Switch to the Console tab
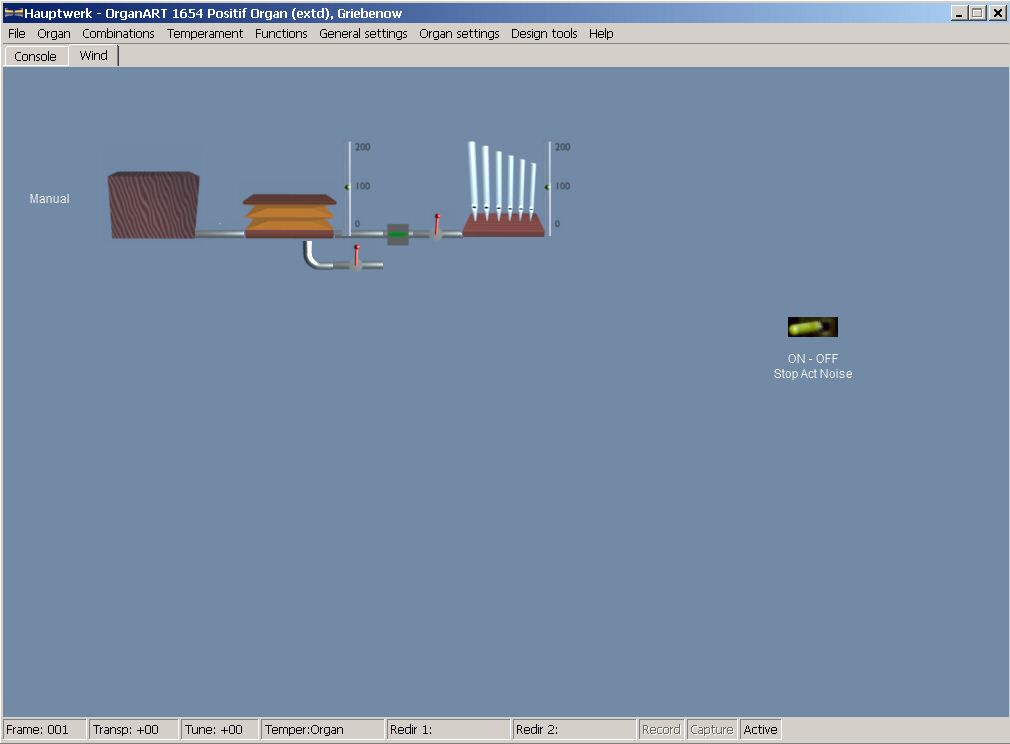 tap(35, 56)
